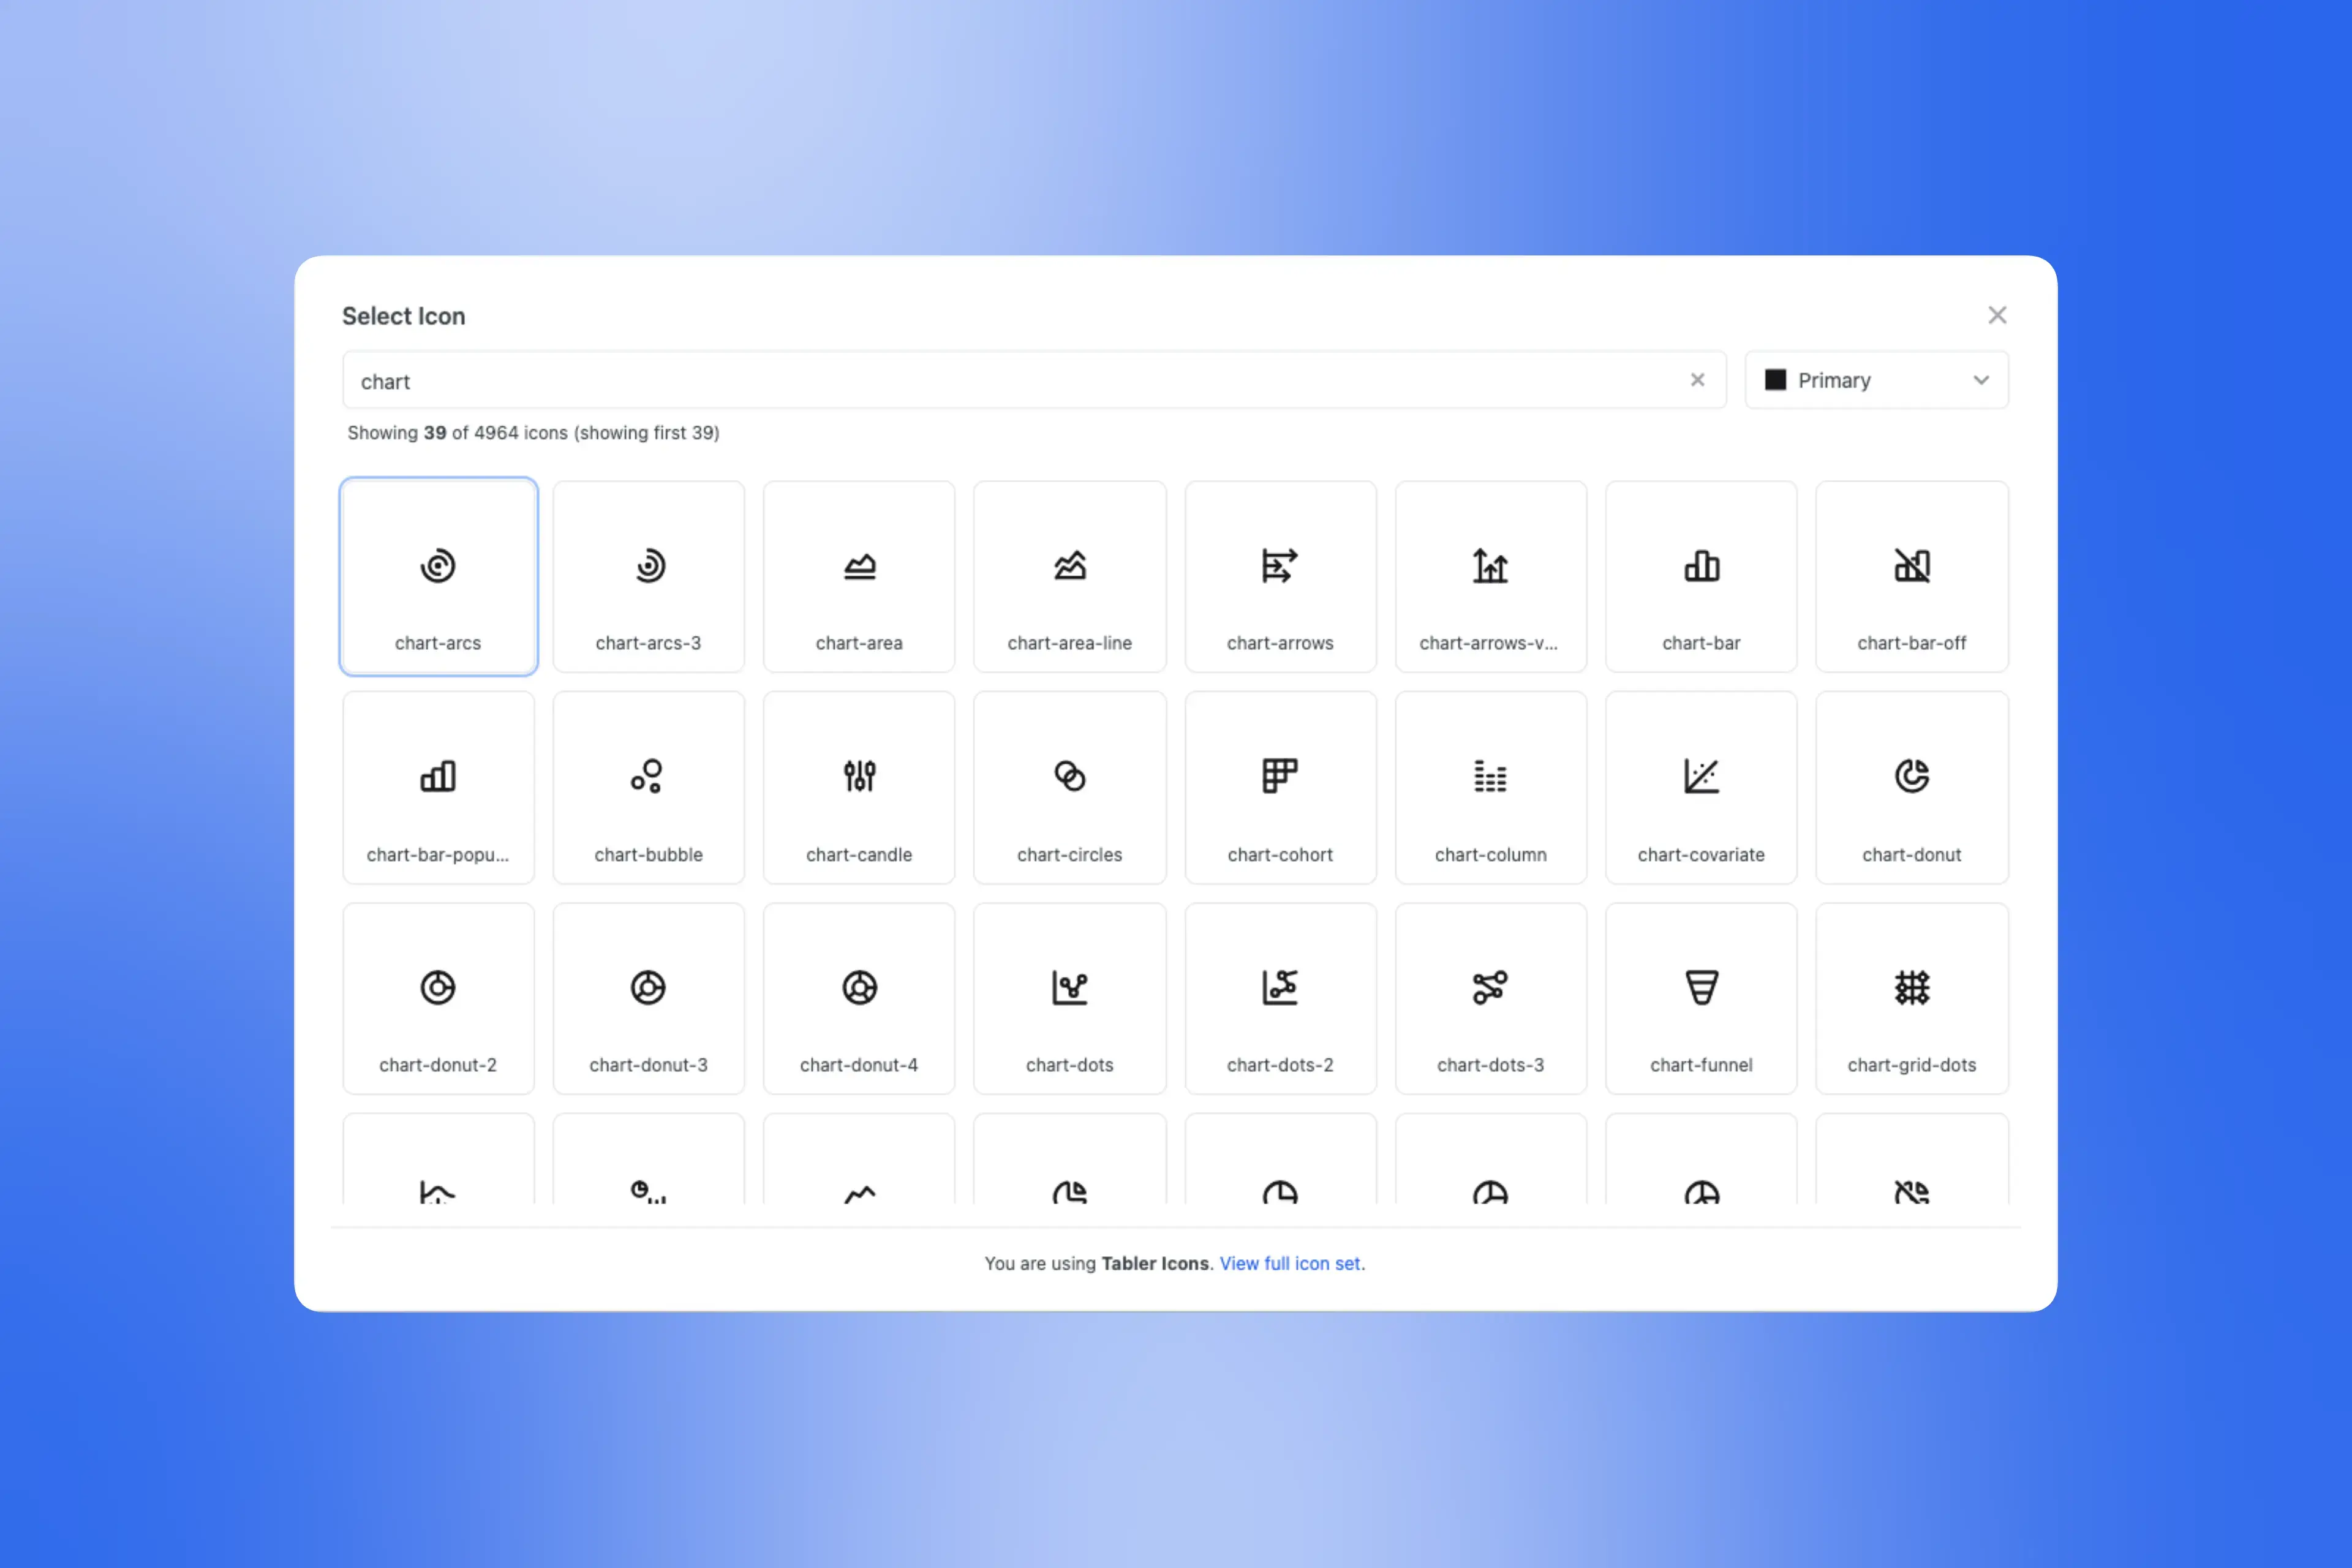The width and height of the screenshot is (2352, 1568).
Task: Select the chart-arcs icon
Action: tap(438, 577)
